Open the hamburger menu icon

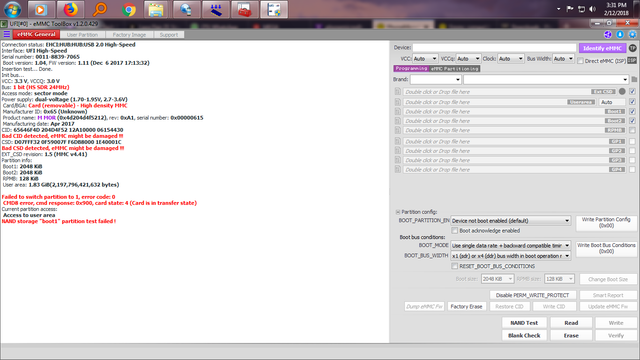7,34
